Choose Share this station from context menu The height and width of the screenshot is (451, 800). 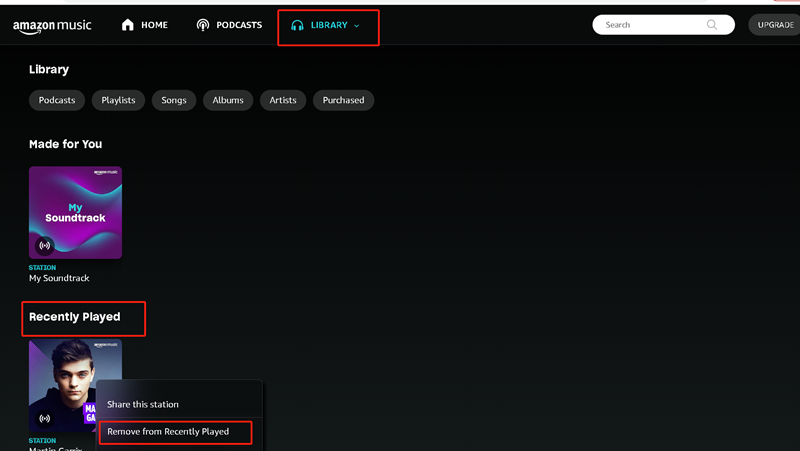(x=143, y=404)
